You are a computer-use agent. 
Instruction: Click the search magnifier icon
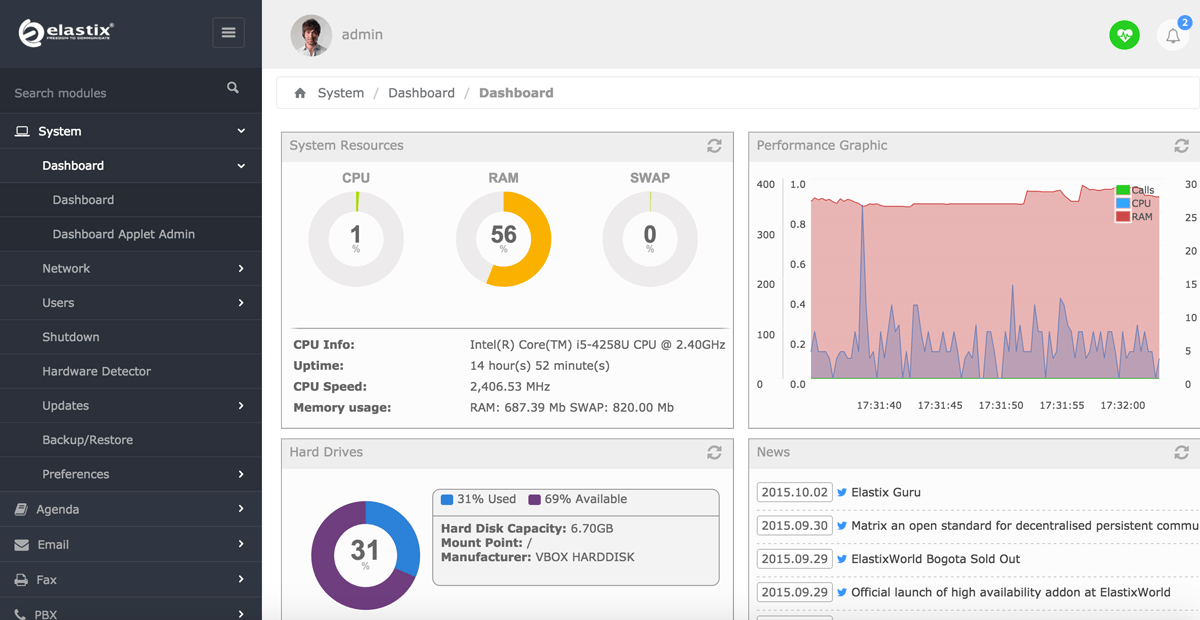tap(233, 88)
